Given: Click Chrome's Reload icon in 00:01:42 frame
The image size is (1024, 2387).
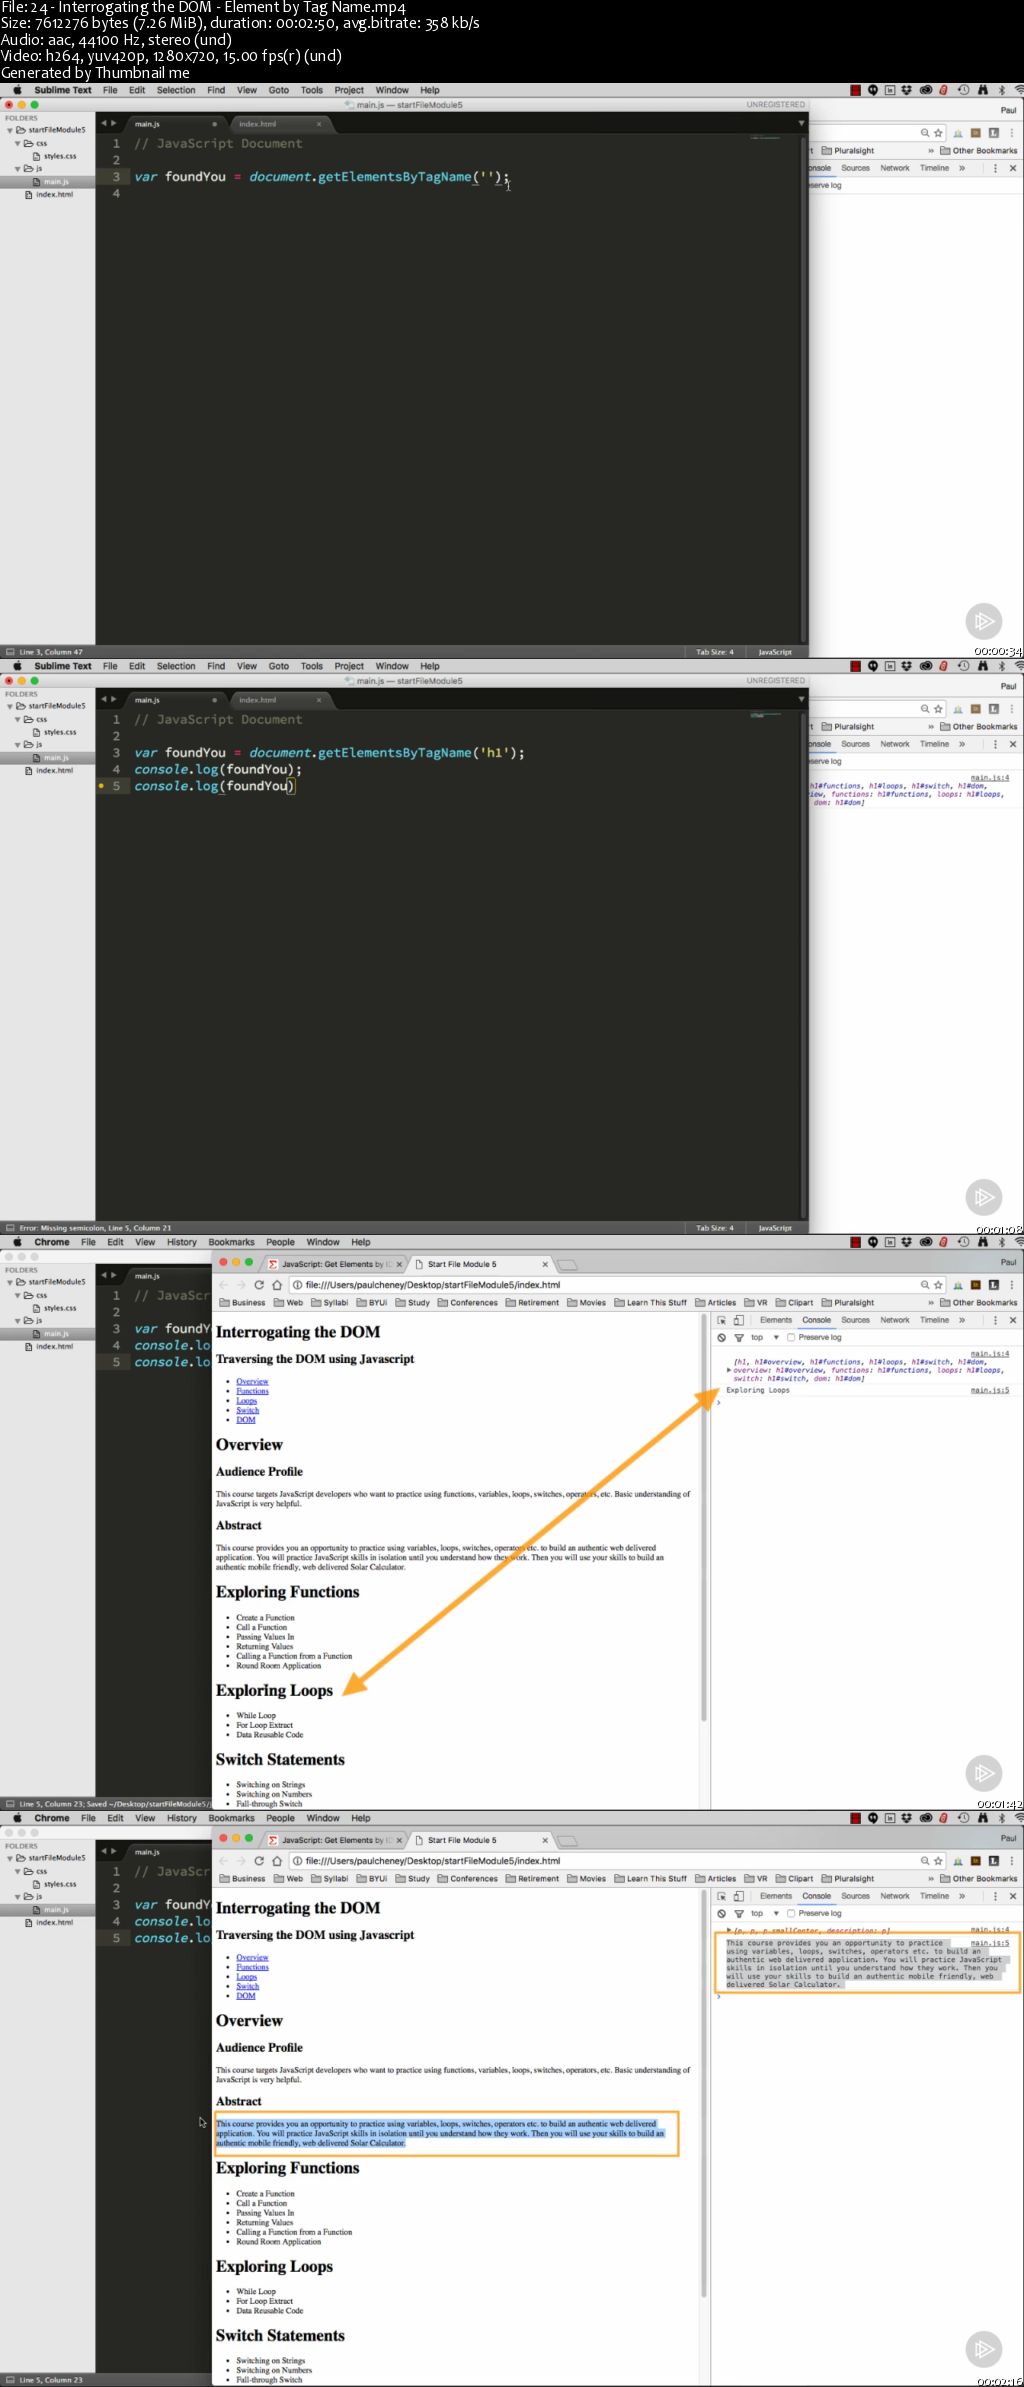Looking at the screenshot, I should coord(259,1285).
